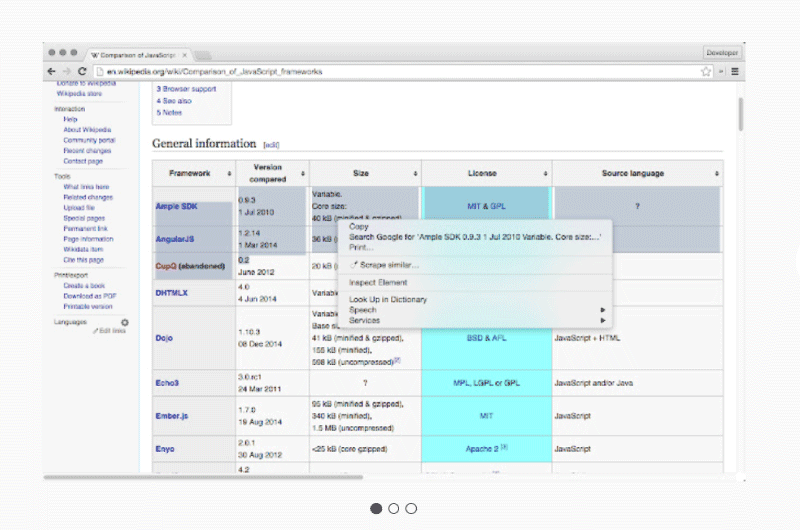Expand the Services submenu
The width and height of the screenshot is (800, 530).
pos(475,320)
